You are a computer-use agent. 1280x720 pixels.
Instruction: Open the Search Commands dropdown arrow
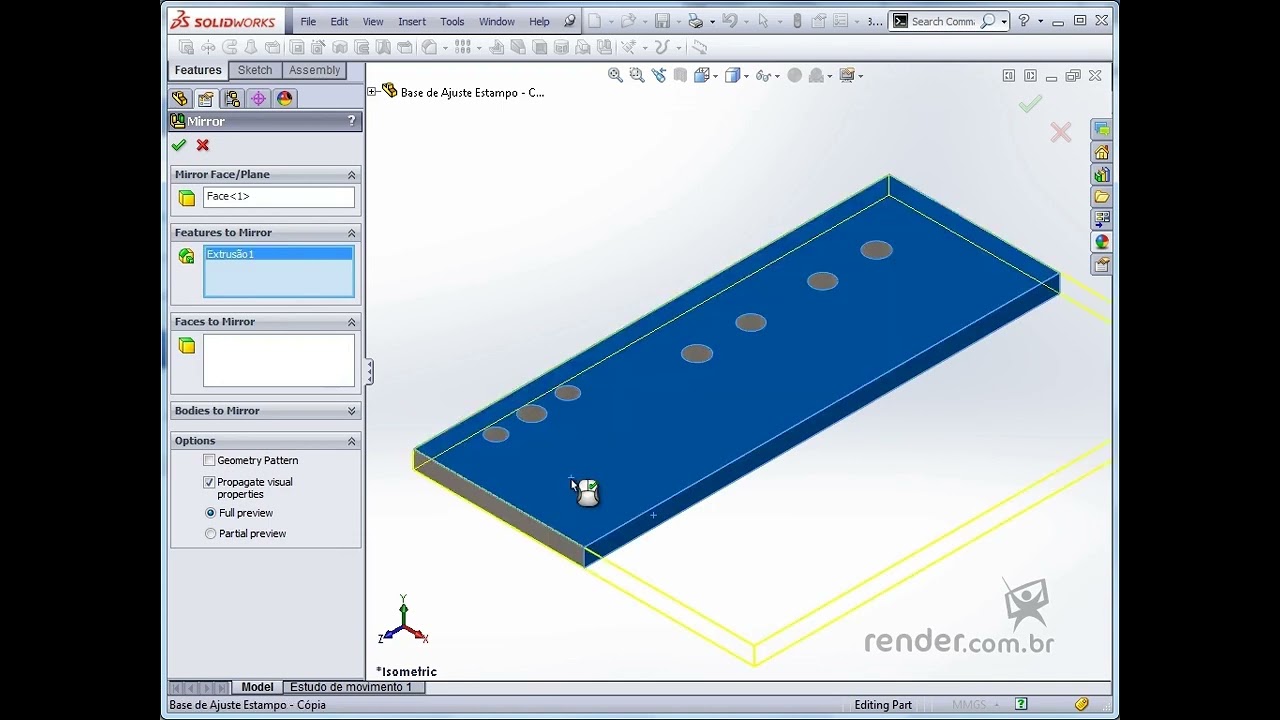pyautogui.click(x=1004, y=21)
